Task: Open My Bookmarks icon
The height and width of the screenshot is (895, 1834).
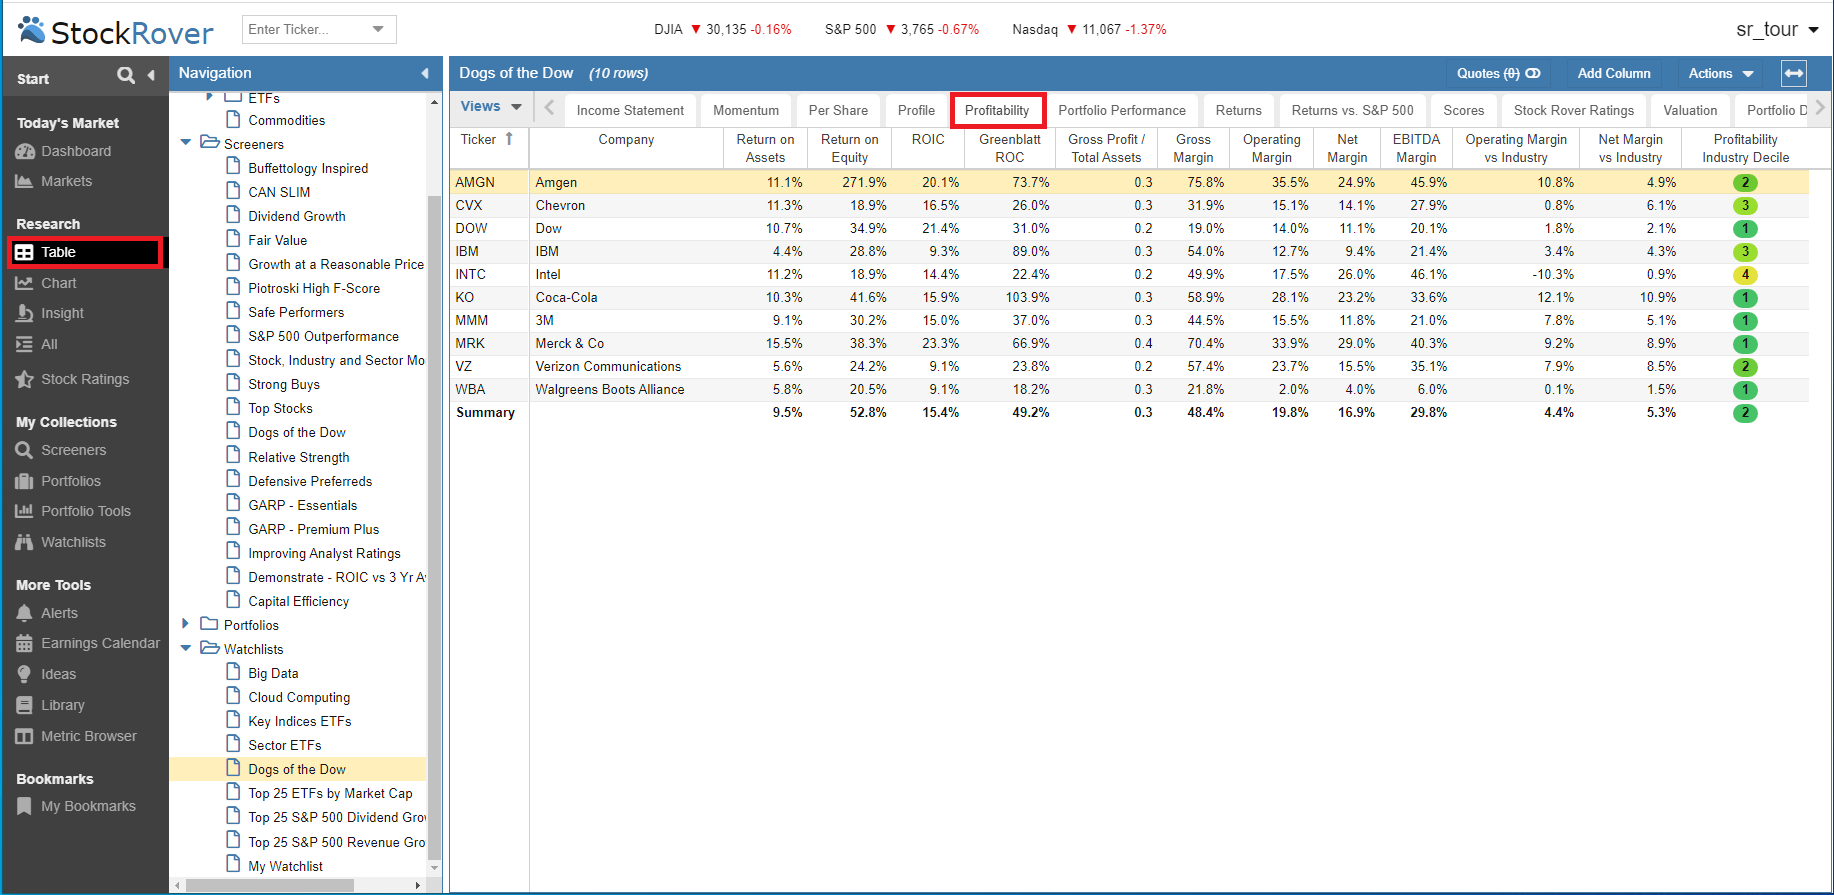Action: click(25, 806)
